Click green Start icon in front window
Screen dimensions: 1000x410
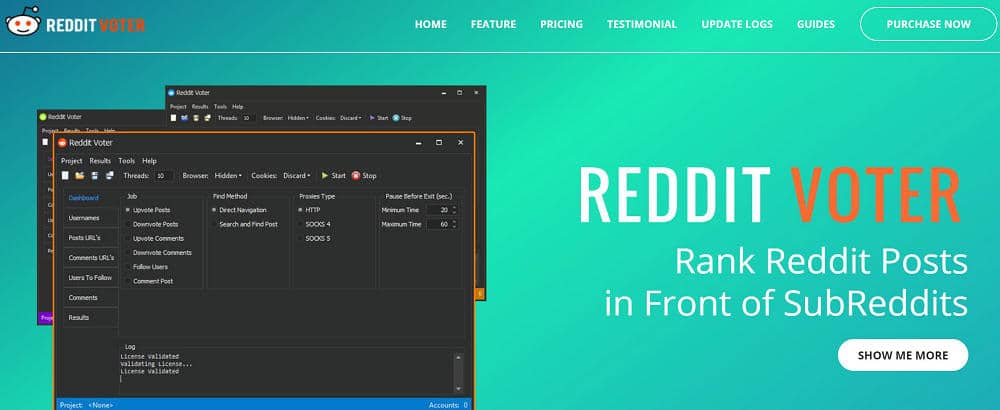tap(325, 175)
